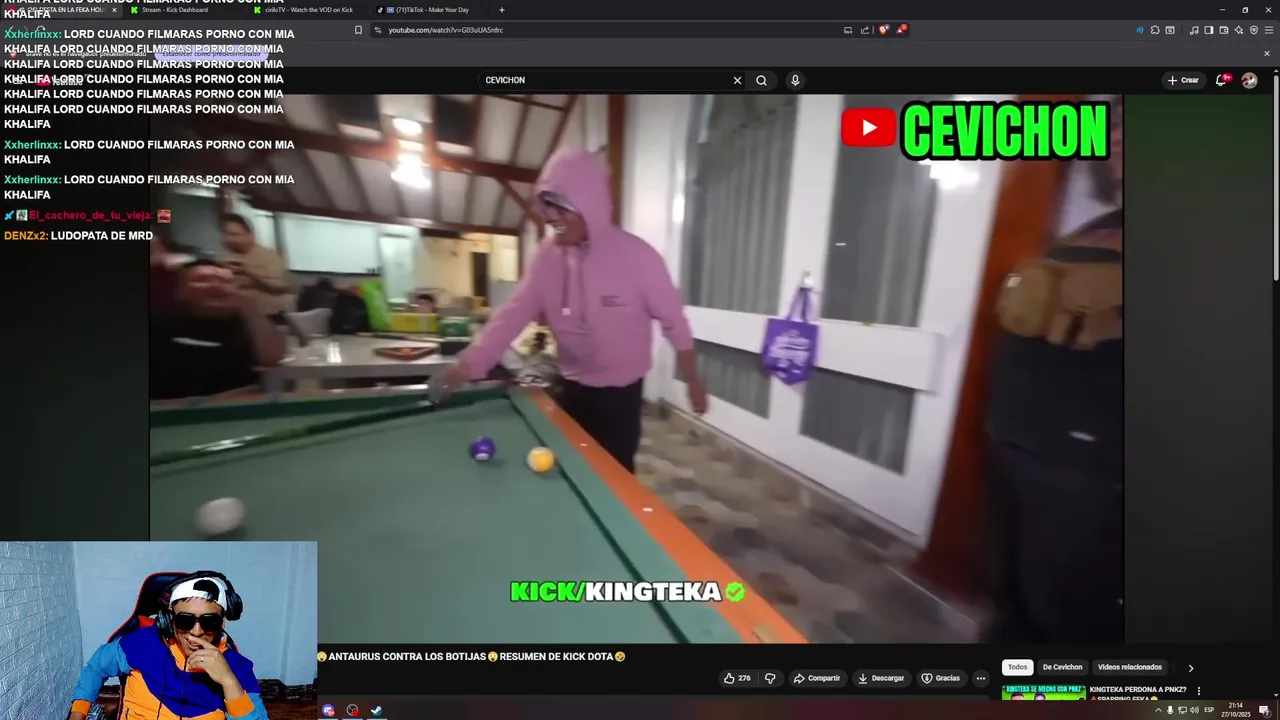This screenshot has width=1280, height=720.
Task: Select the Videos relacionados filter chip
Action: pyautogui.click(x=1129, y=667)
